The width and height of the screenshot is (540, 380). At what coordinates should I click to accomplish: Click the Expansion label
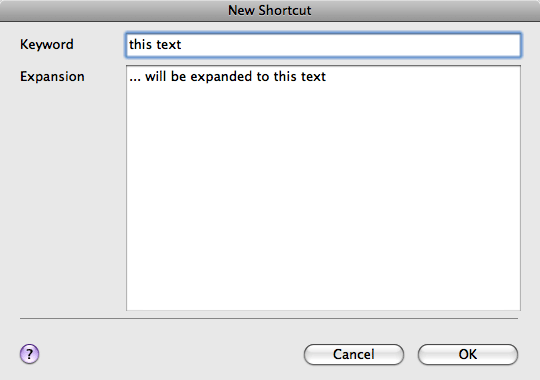coord(52,77)
